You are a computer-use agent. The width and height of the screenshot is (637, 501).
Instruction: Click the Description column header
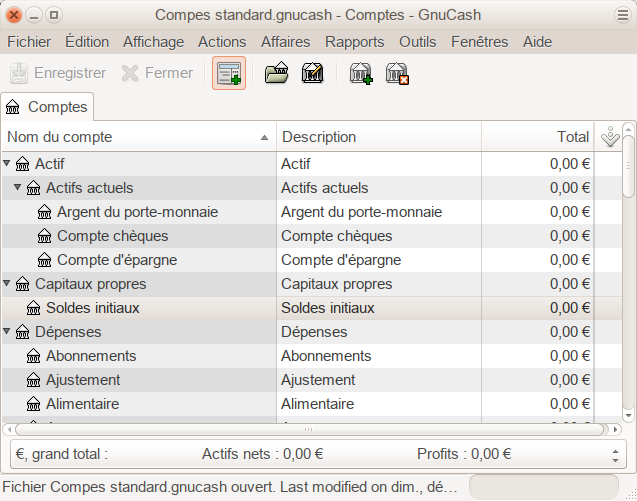pos(378,137)
